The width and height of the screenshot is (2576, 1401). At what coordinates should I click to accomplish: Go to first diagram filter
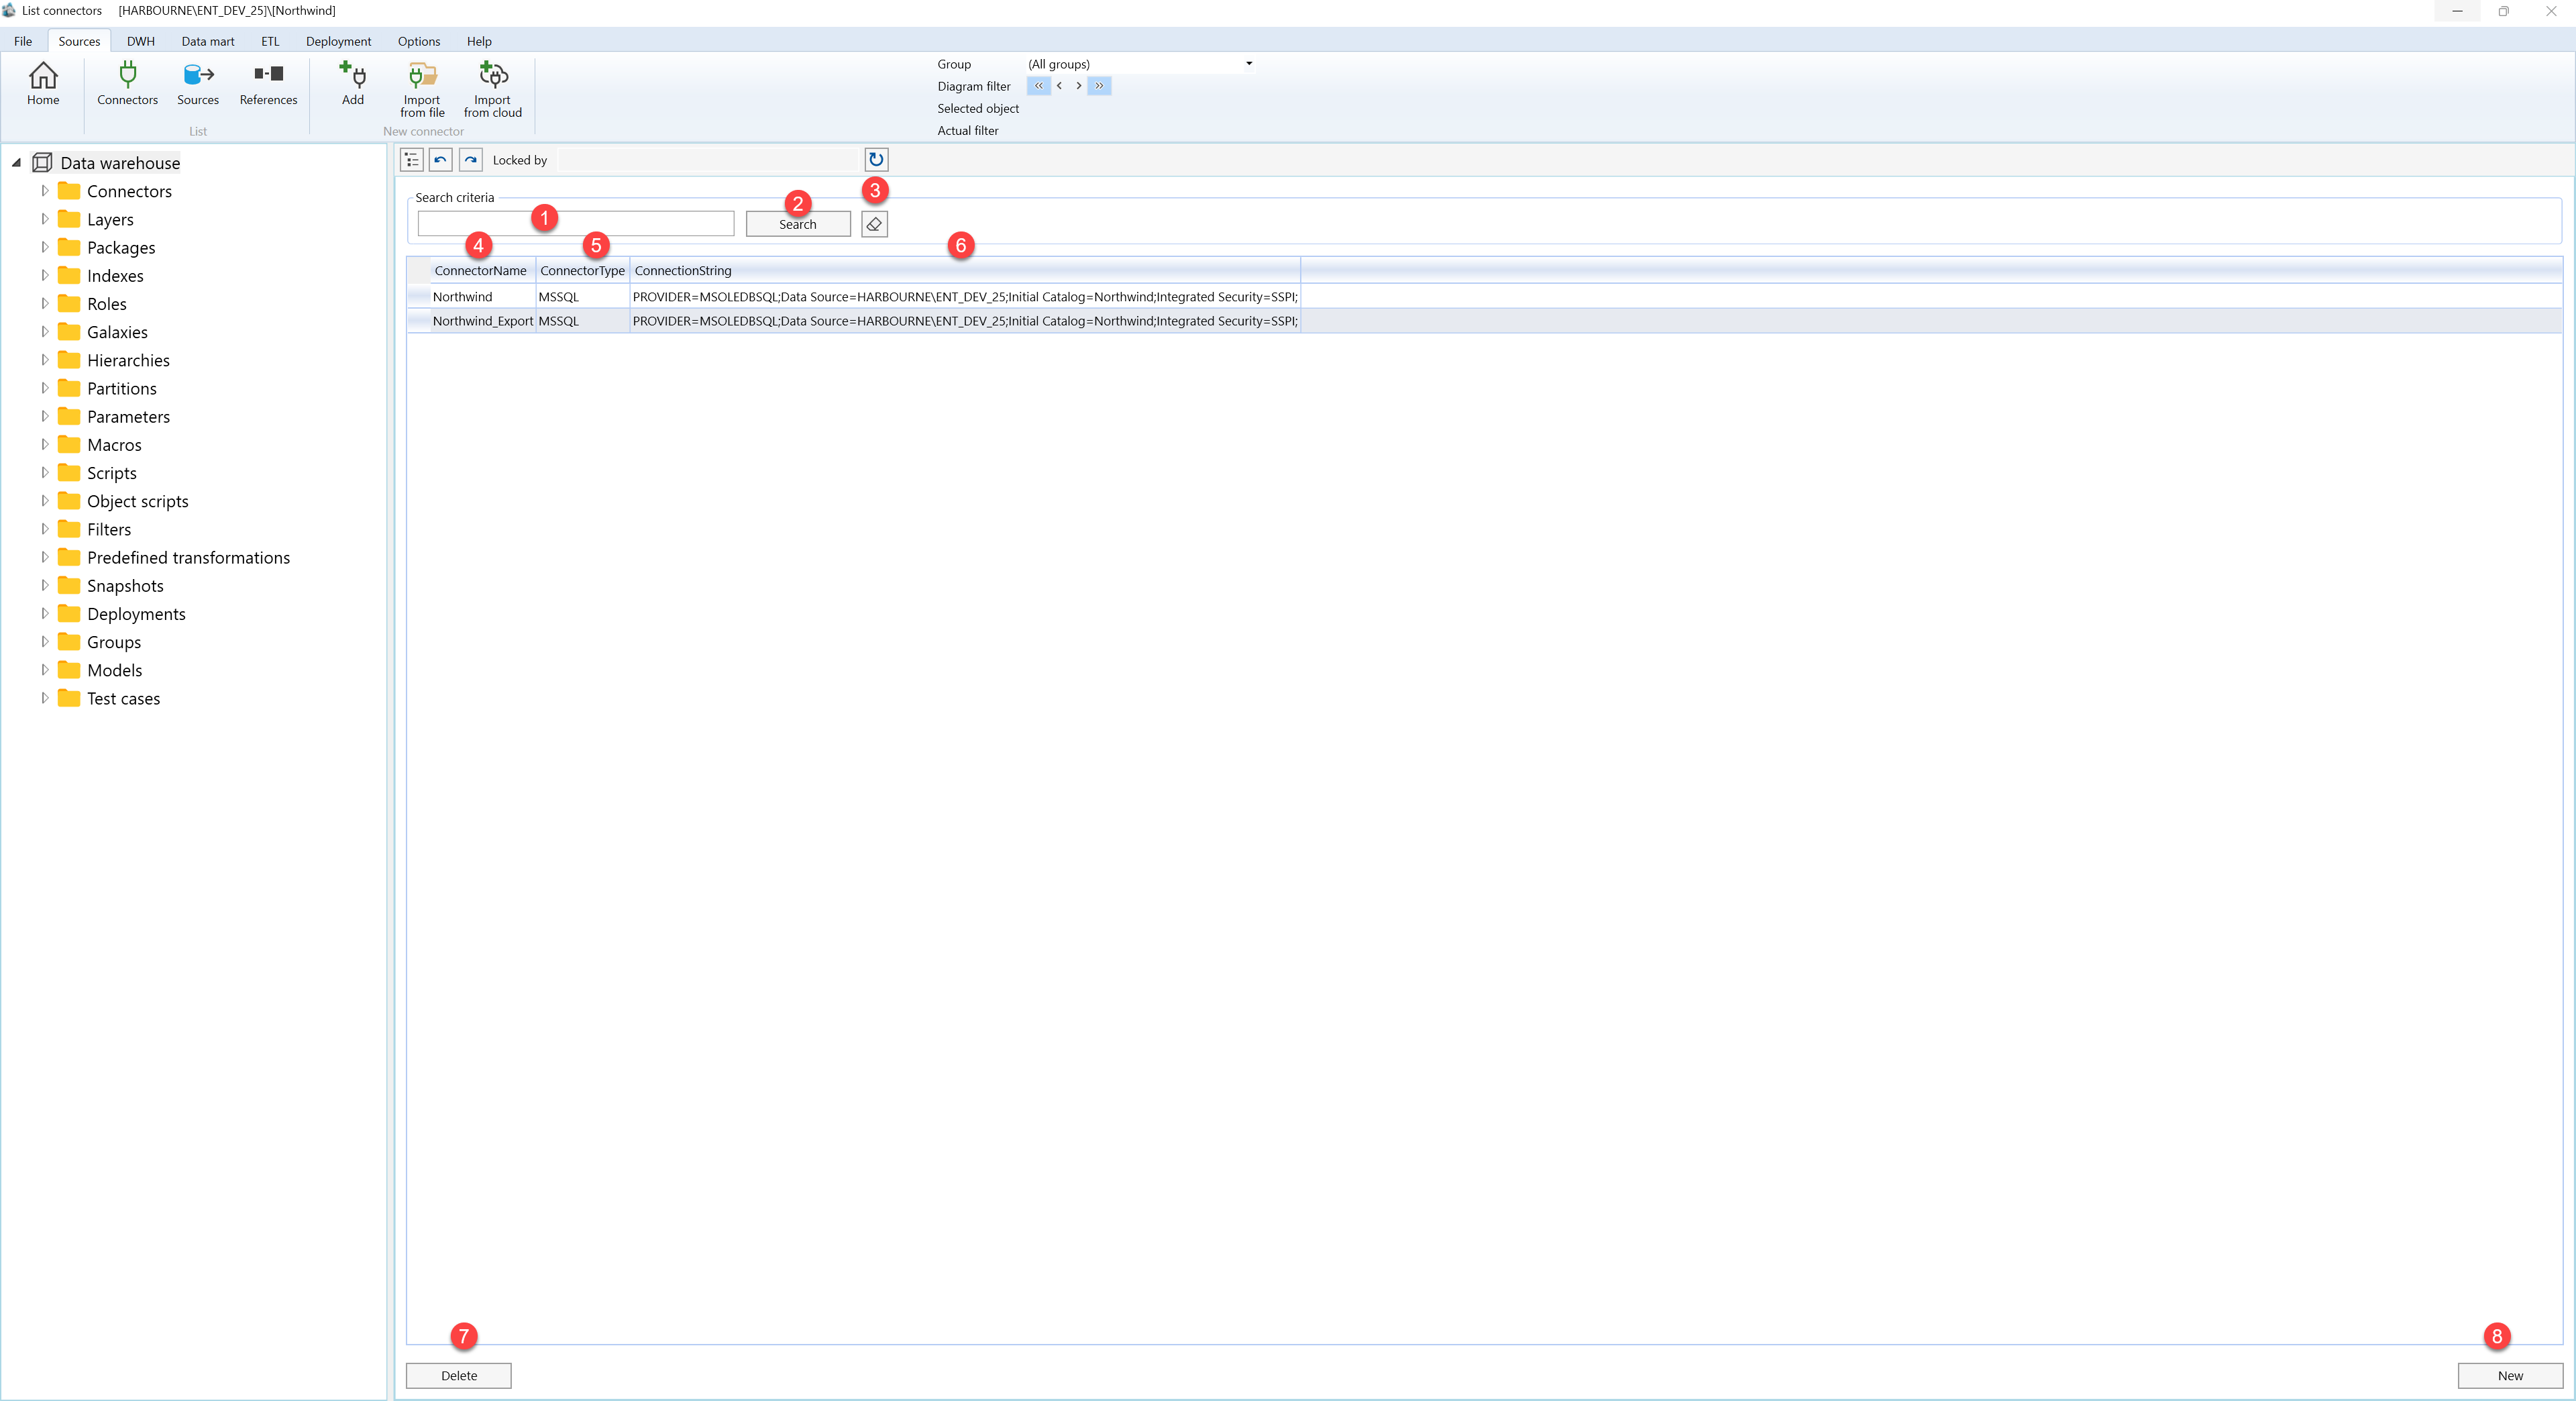click(x=1038, y=86)
